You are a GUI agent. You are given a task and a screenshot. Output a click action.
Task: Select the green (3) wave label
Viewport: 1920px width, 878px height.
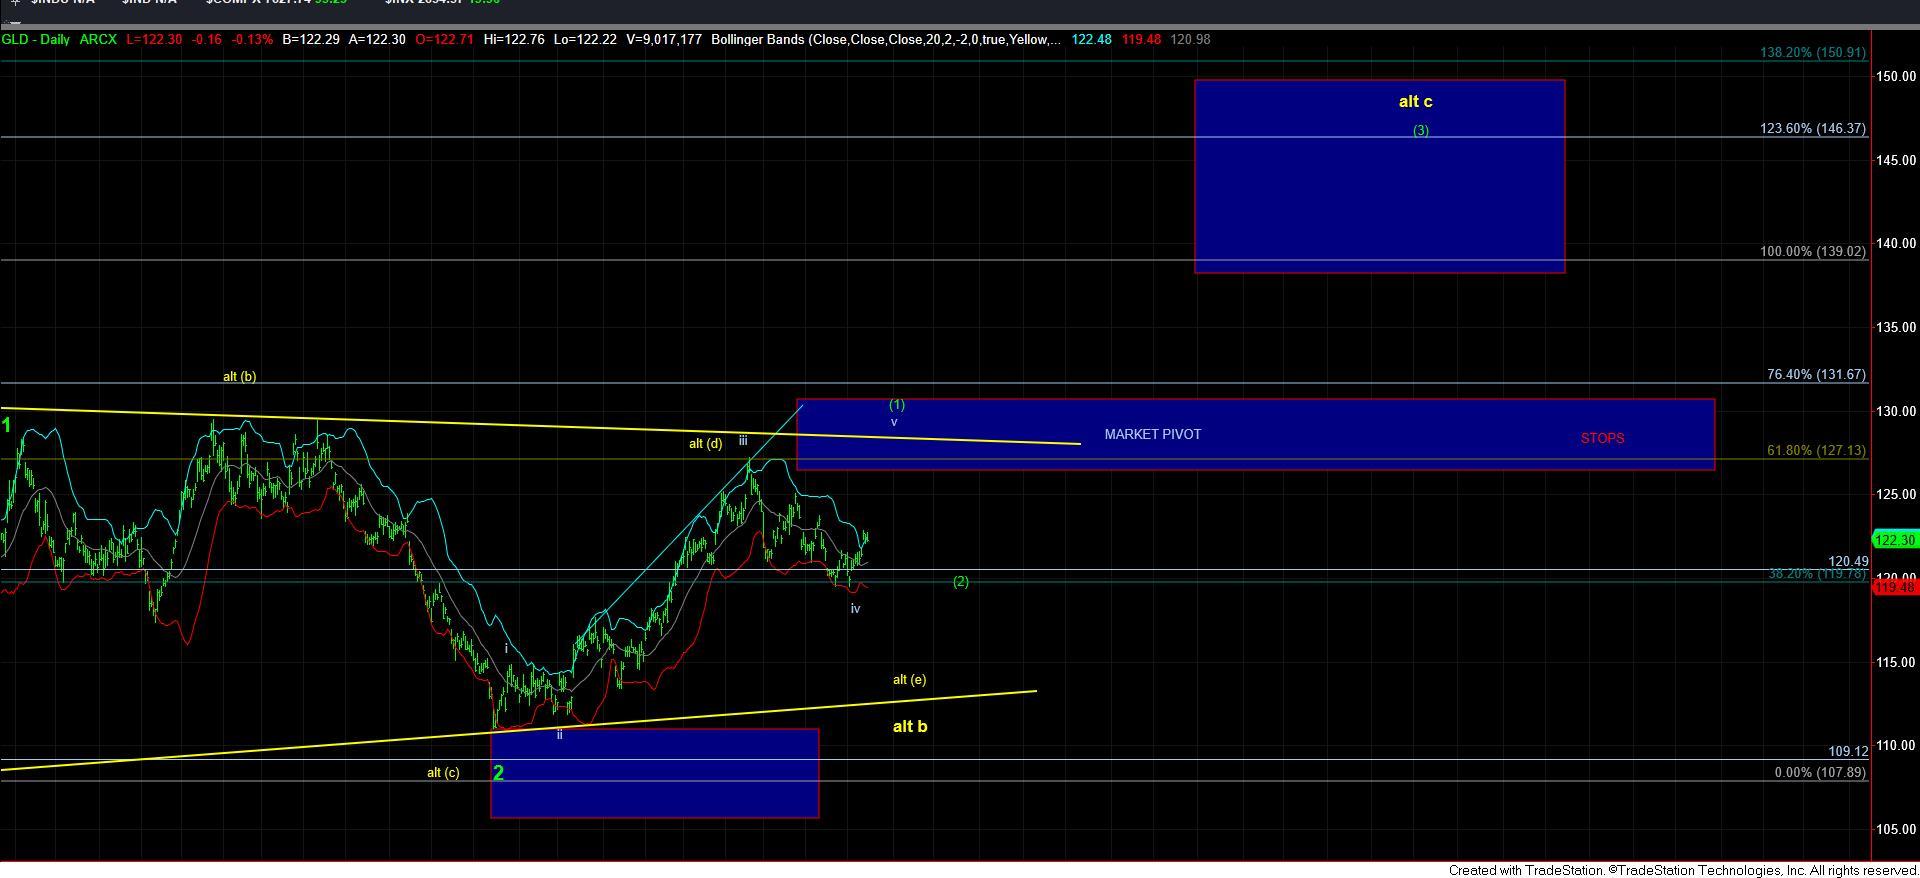[1420, 130]
